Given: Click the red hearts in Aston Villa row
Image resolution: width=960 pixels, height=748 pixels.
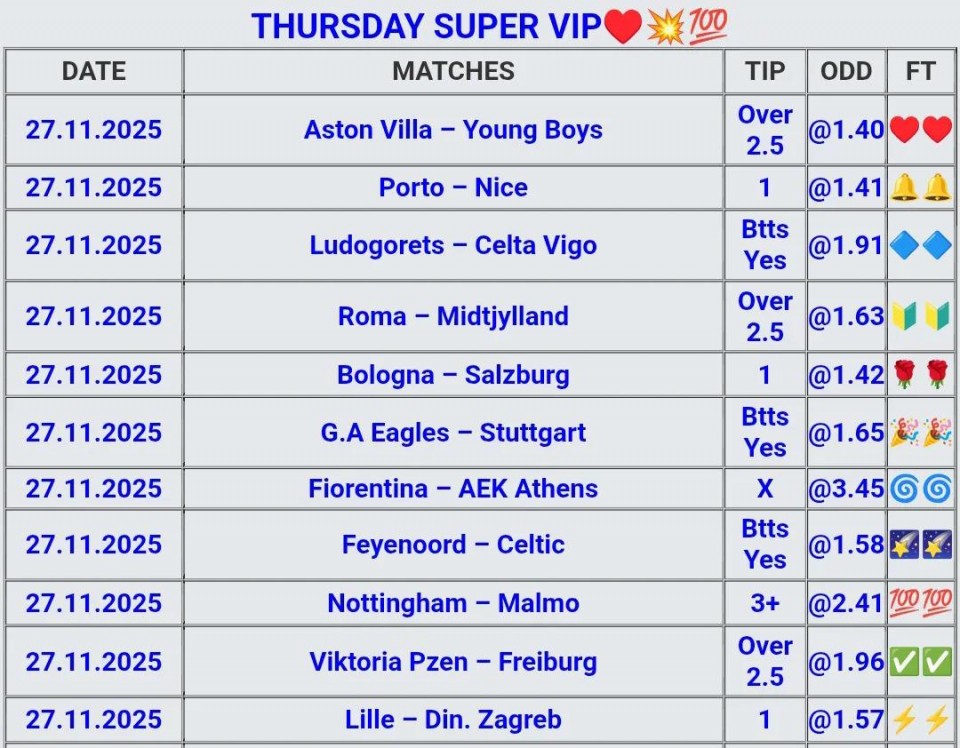Looking at the screenshot, I should [x=920, y=130].
